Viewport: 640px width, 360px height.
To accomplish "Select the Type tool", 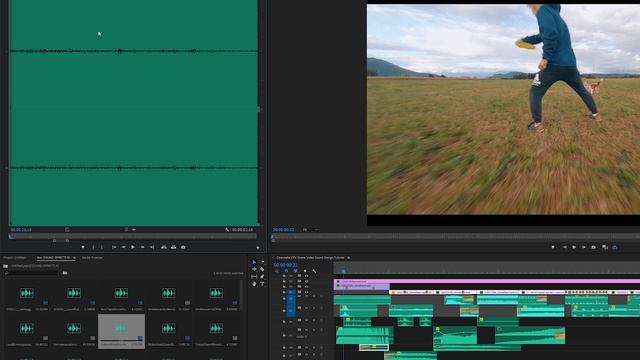I will [262, 284].
